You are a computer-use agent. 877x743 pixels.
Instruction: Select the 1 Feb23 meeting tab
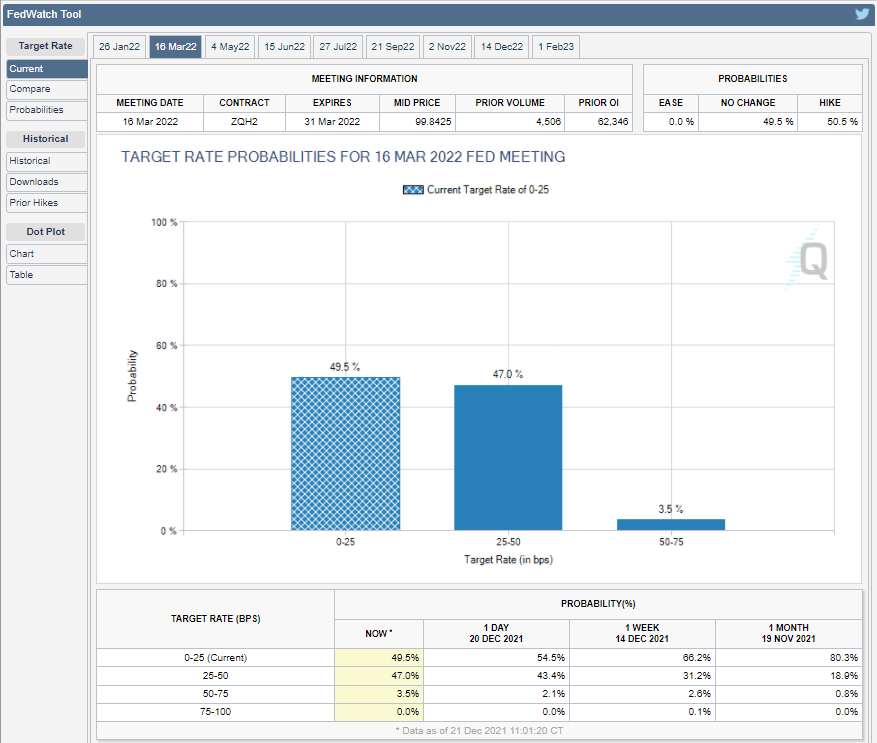(x=555, y=47)
